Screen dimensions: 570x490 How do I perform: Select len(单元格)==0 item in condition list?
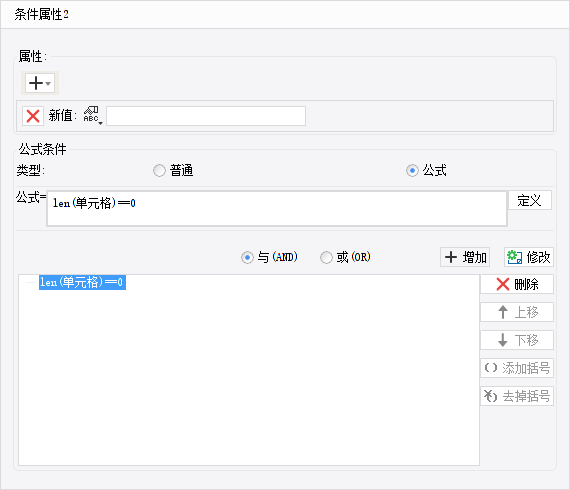click(82, 282)
